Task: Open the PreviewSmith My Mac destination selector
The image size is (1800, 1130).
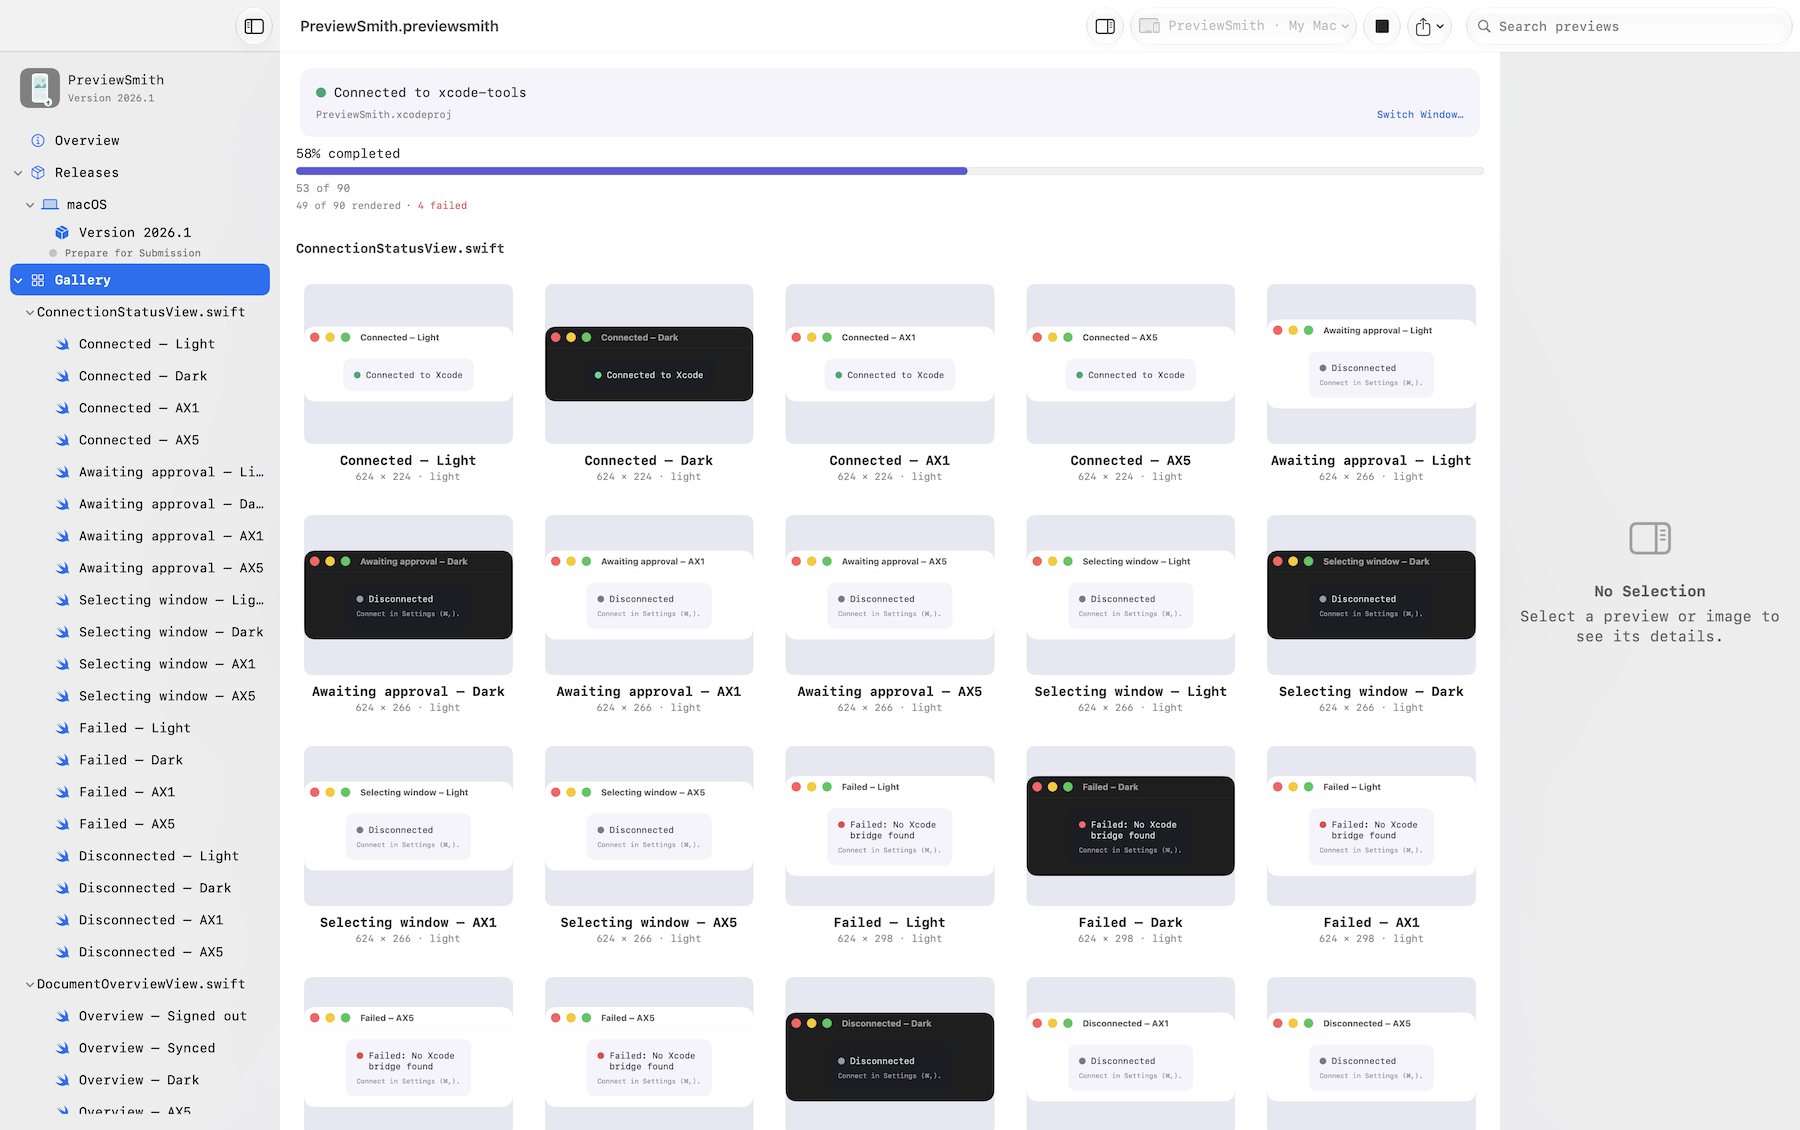Action: pos(1243,26)
